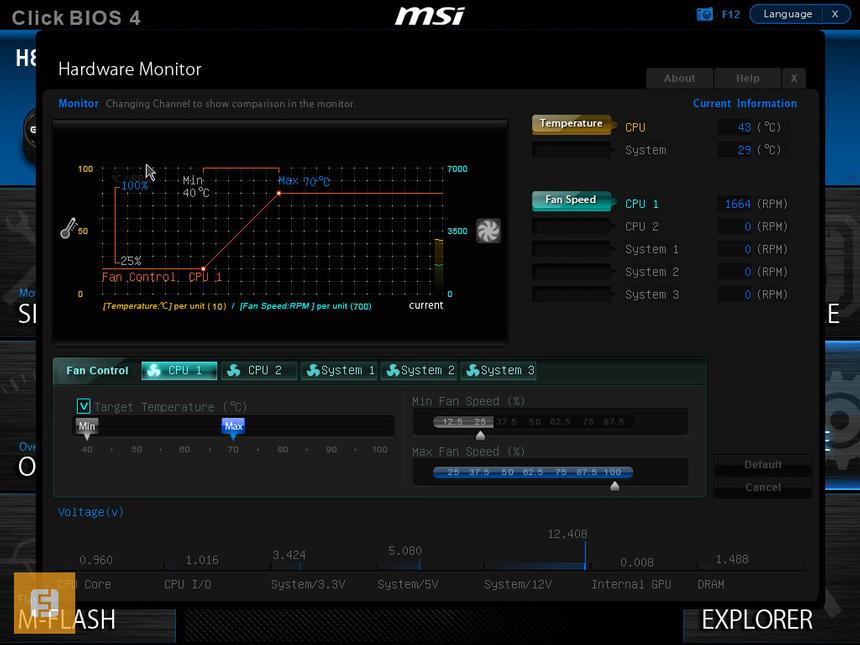Select the Fan Speed badge in Current Information
This screenshot has height=645, width=860.
coord(569,200)
